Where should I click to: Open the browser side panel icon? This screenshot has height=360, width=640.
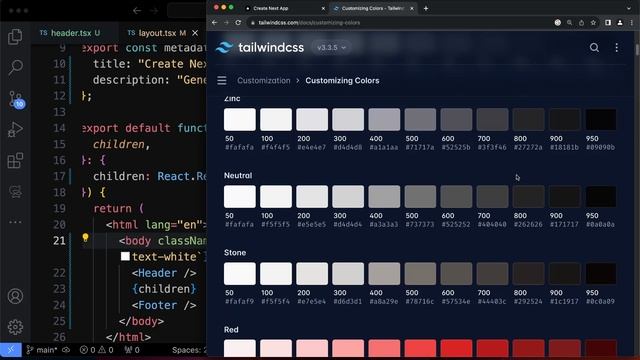coord(608,23)
